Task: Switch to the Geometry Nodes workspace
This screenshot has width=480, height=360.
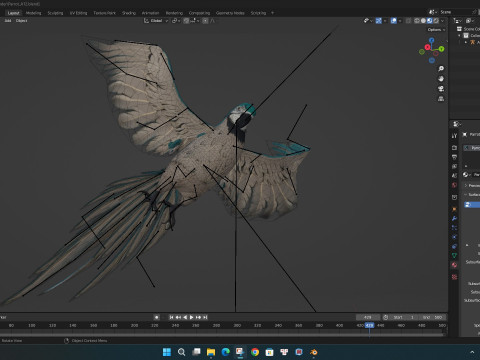Action: coord(230,13)
